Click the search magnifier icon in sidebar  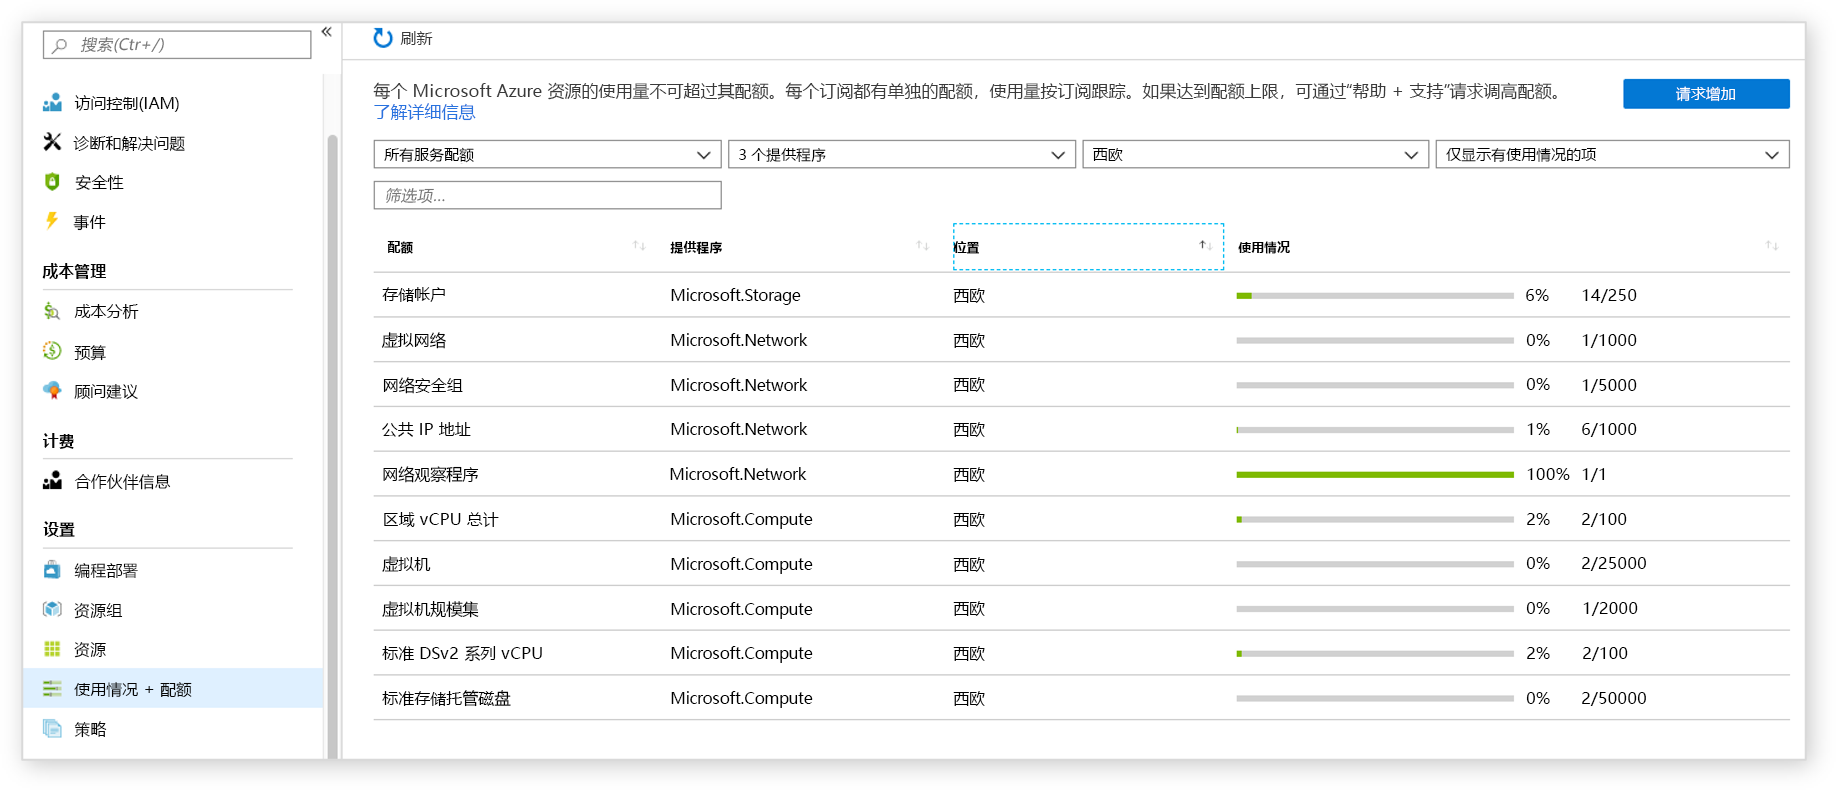tap(60, 45)
